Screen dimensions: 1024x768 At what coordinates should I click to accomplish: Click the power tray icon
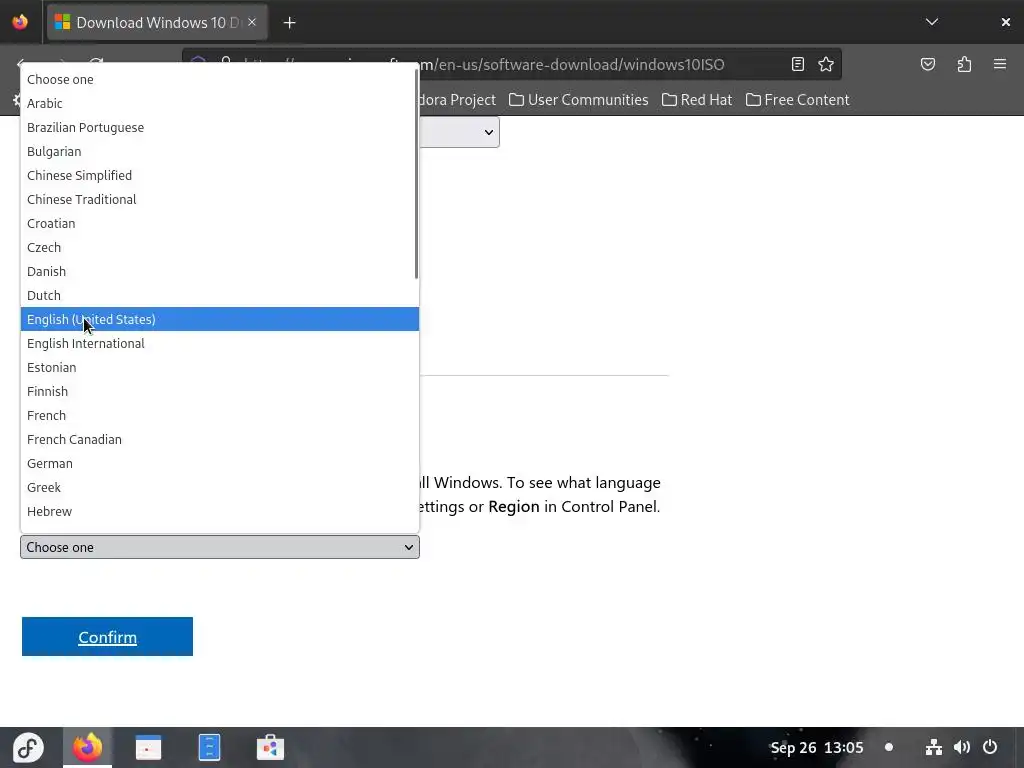[990, 747]
